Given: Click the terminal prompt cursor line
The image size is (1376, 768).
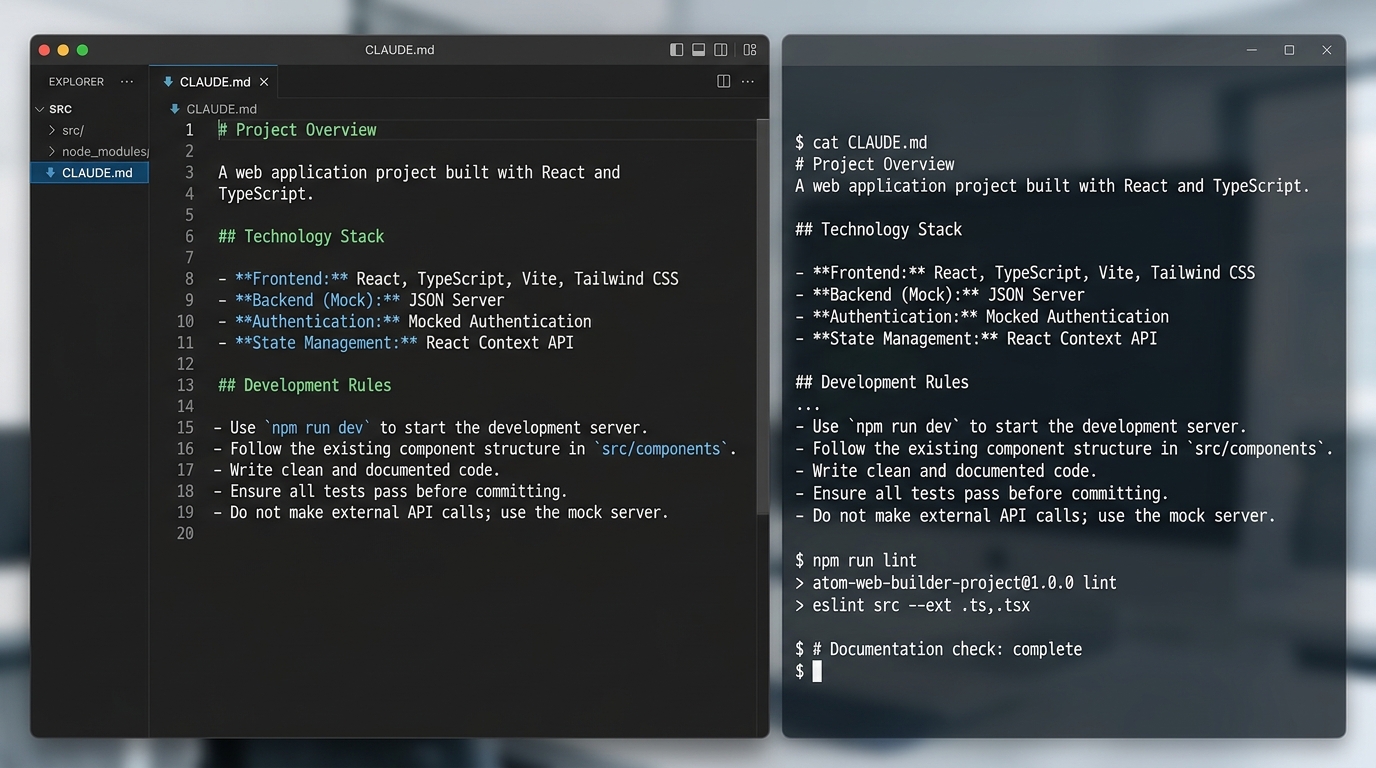Looking at the screenshot, I should [x=817, y=671].
